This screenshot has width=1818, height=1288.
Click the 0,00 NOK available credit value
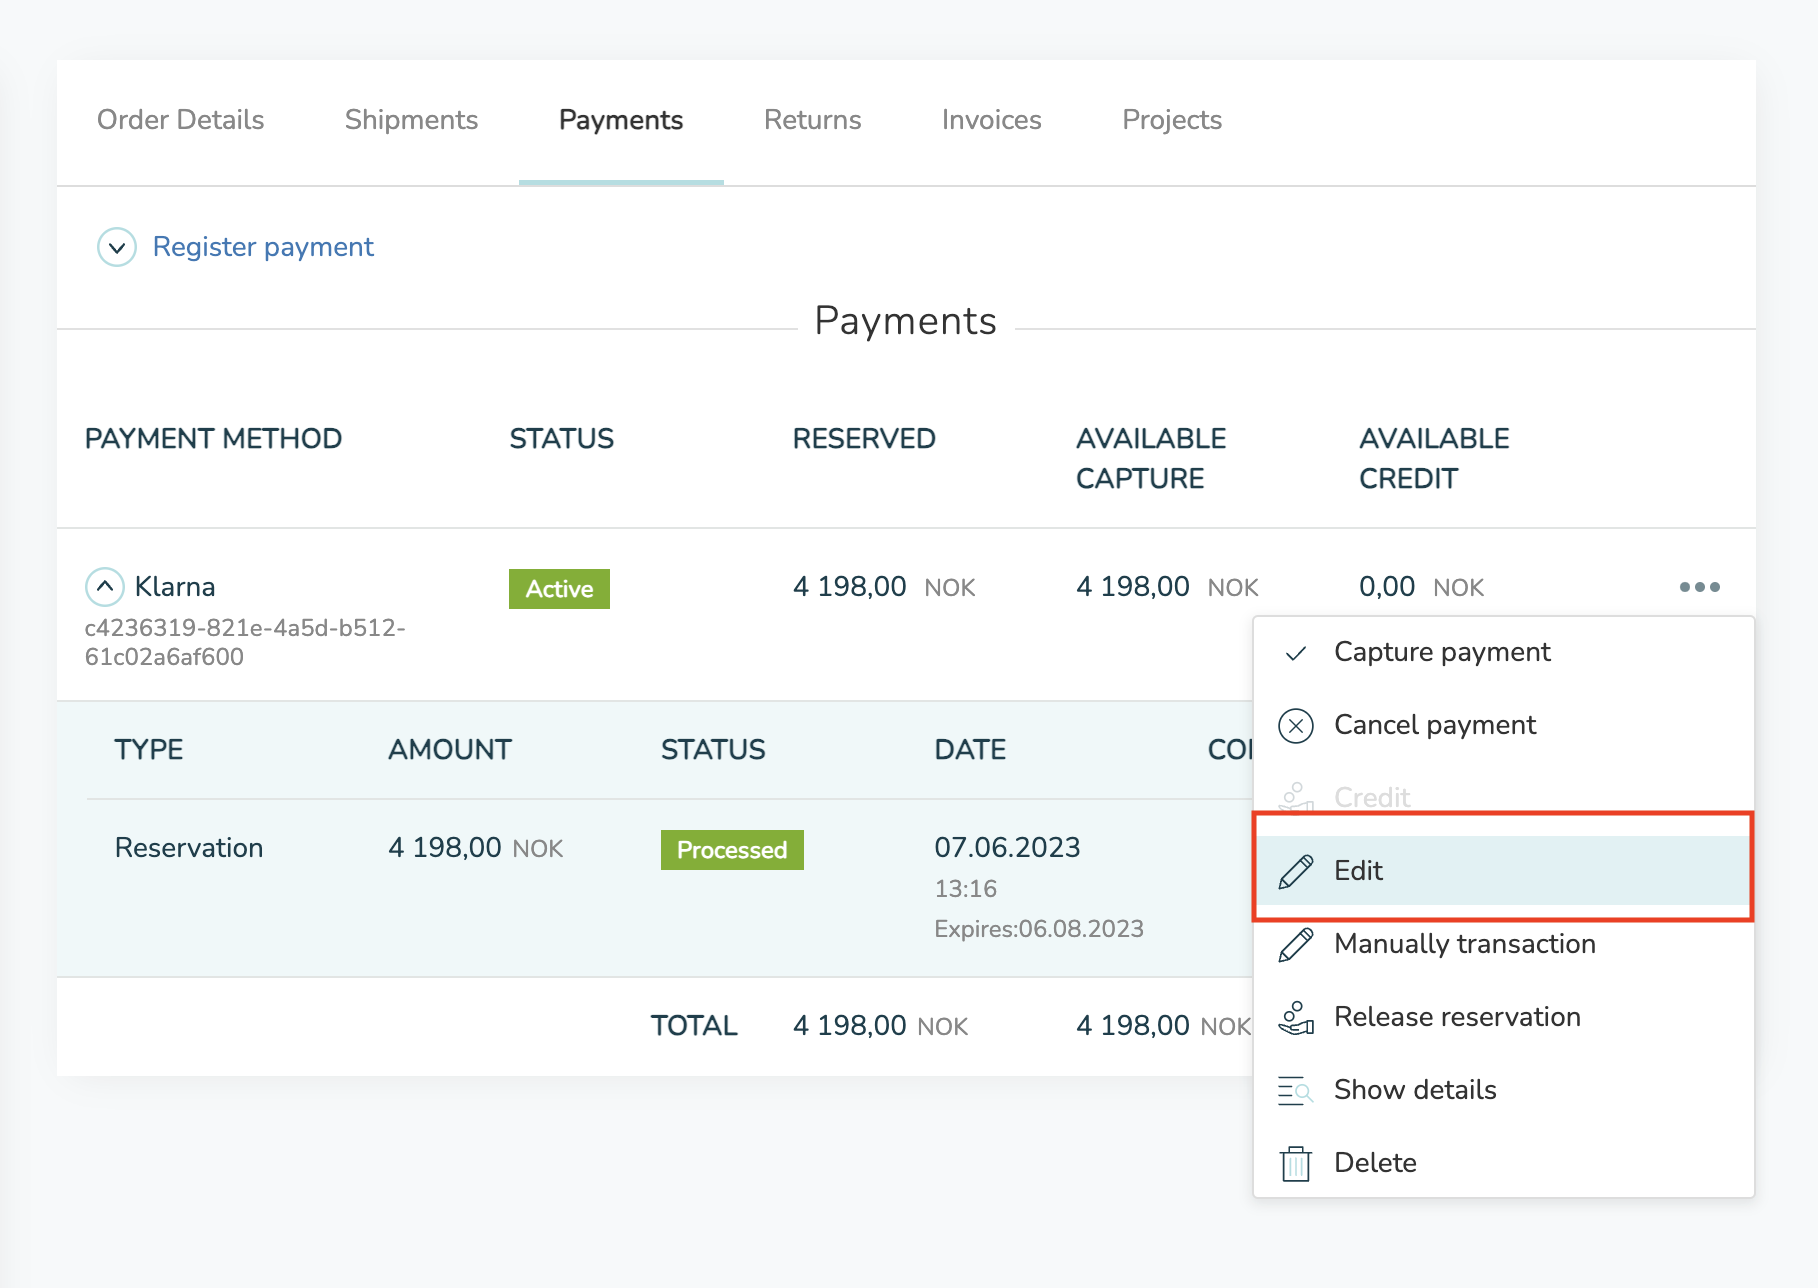coord(1421,587)
